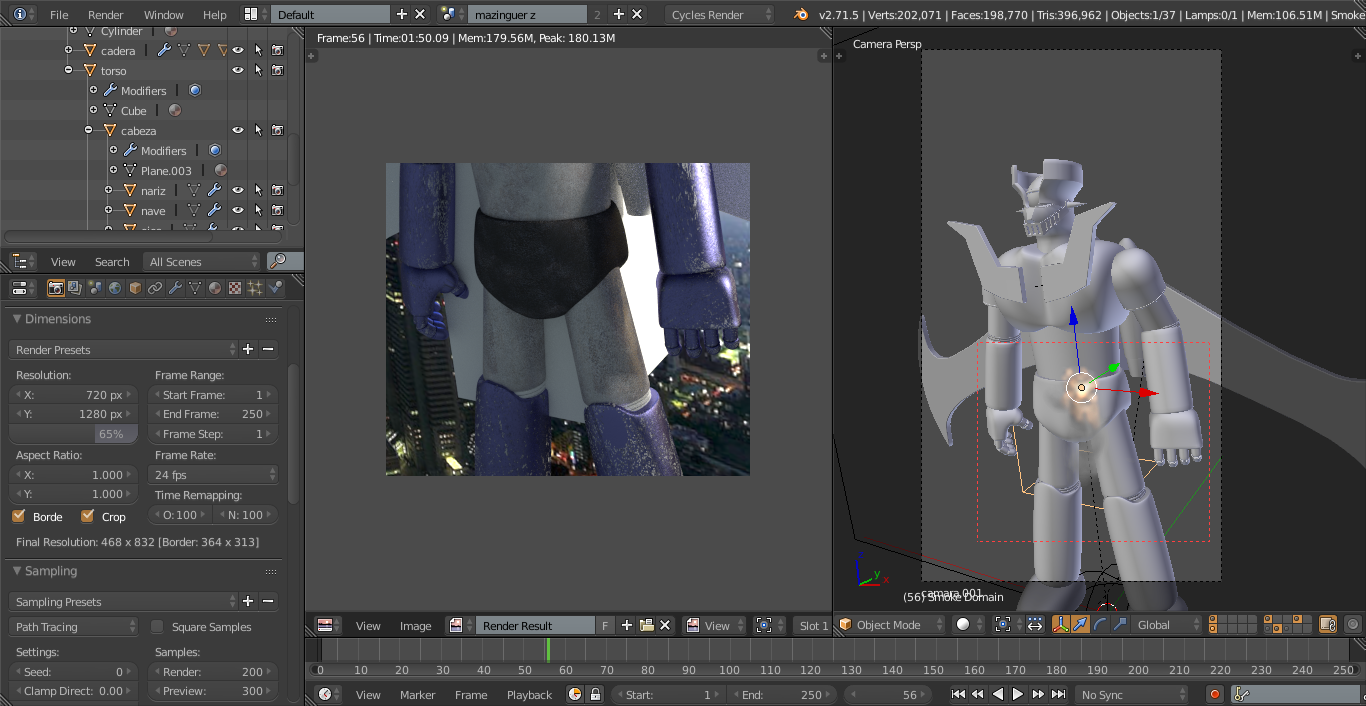Open the Object Mode dropdown

tap(890, 625)
